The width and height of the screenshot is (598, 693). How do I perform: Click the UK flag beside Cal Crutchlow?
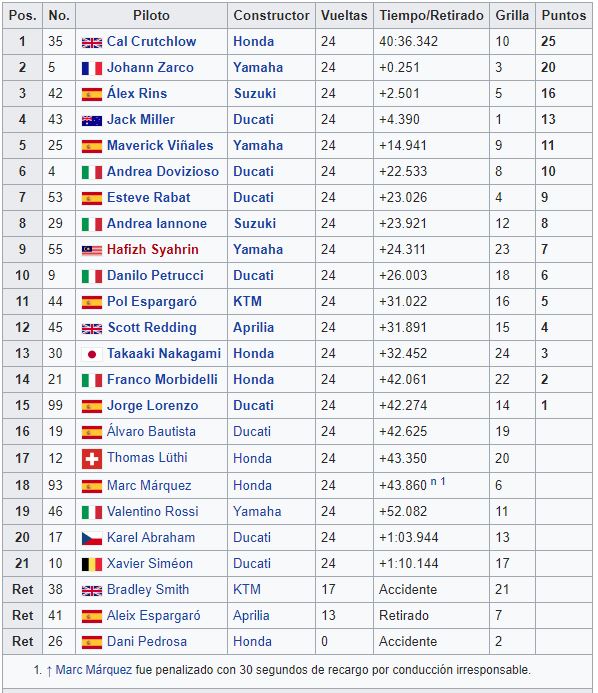(92, 42)
